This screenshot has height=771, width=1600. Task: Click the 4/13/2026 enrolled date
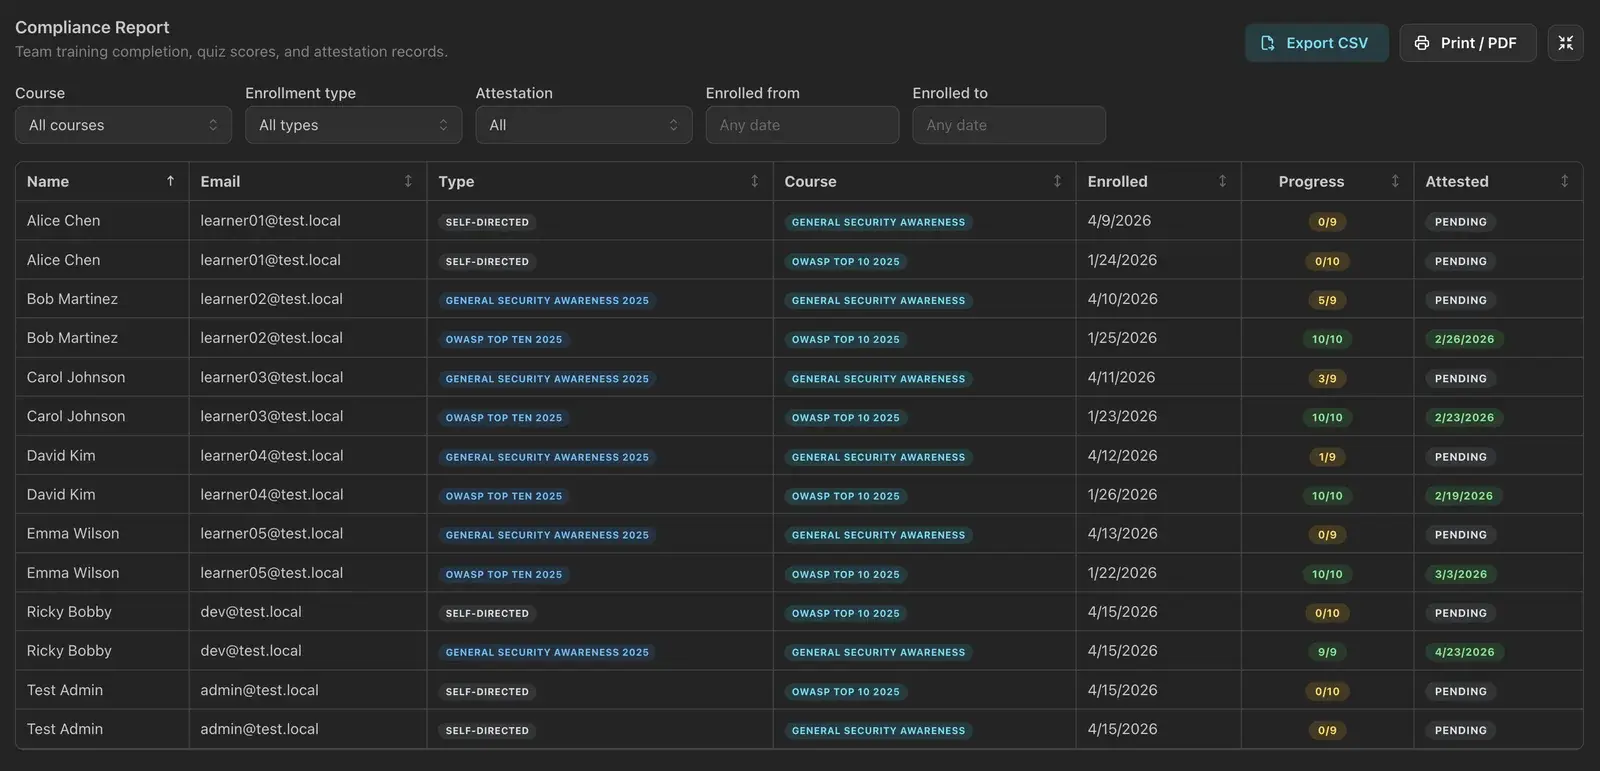1123,534
